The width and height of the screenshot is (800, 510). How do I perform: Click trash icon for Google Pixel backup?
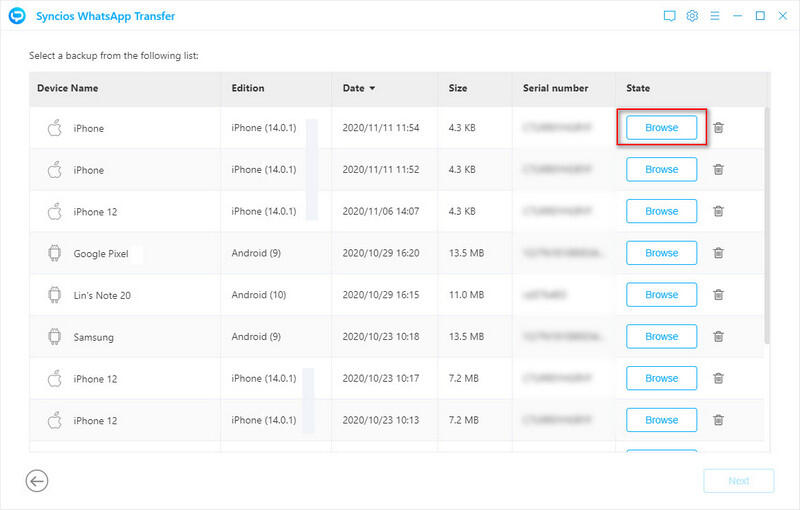[x=718, y=253]
